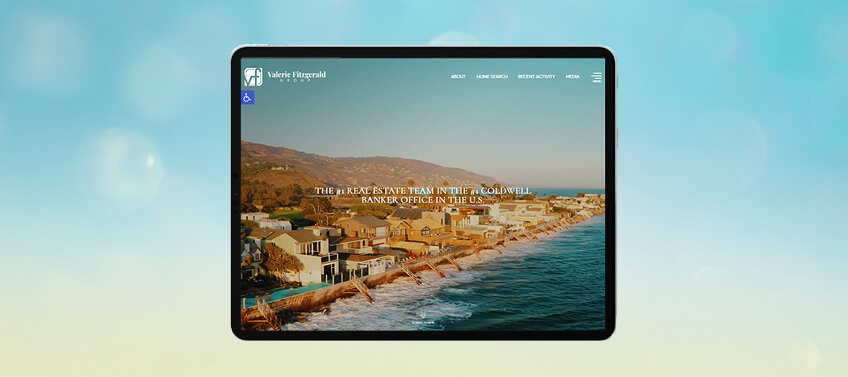Image resolution: width=848 pixels, height=377 pixels.
Task: Open the Media nav item
Action: click(573, 77)
